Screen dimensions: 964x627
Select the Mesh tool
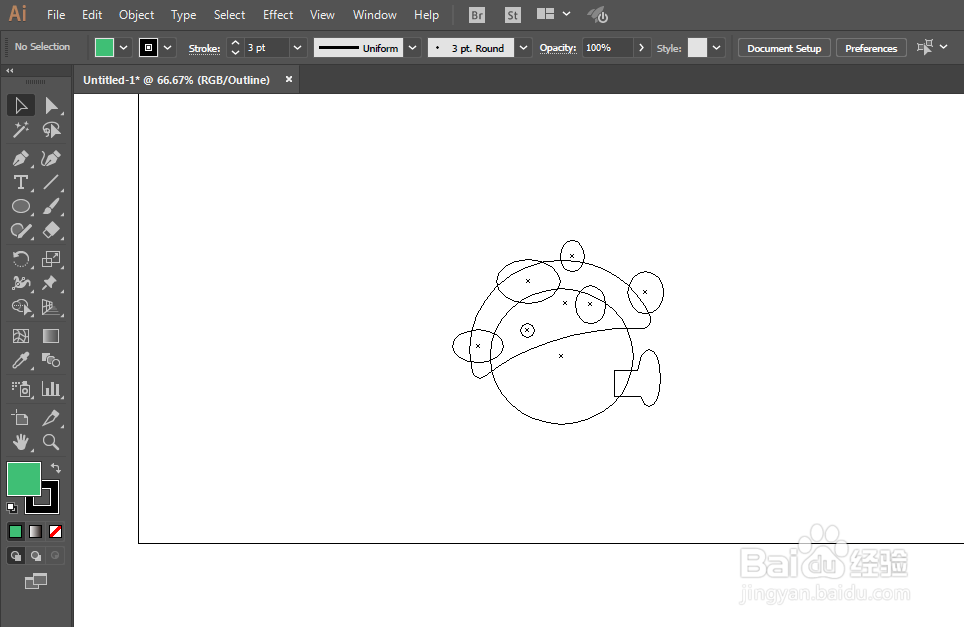[20, 336]
